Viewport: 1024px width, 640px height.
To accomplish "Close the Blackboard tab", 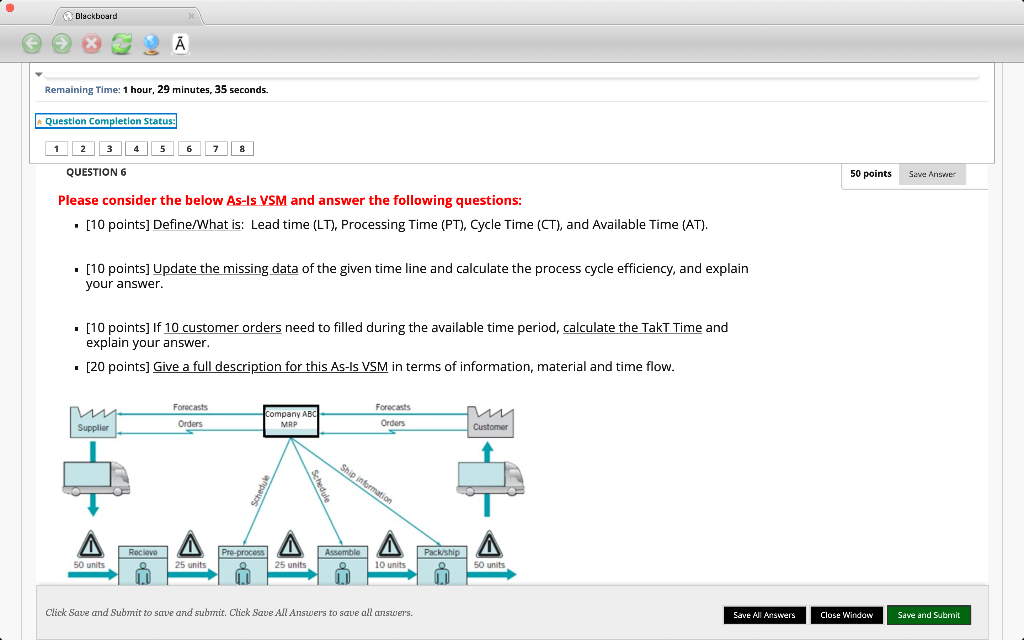I will point(191,16).
